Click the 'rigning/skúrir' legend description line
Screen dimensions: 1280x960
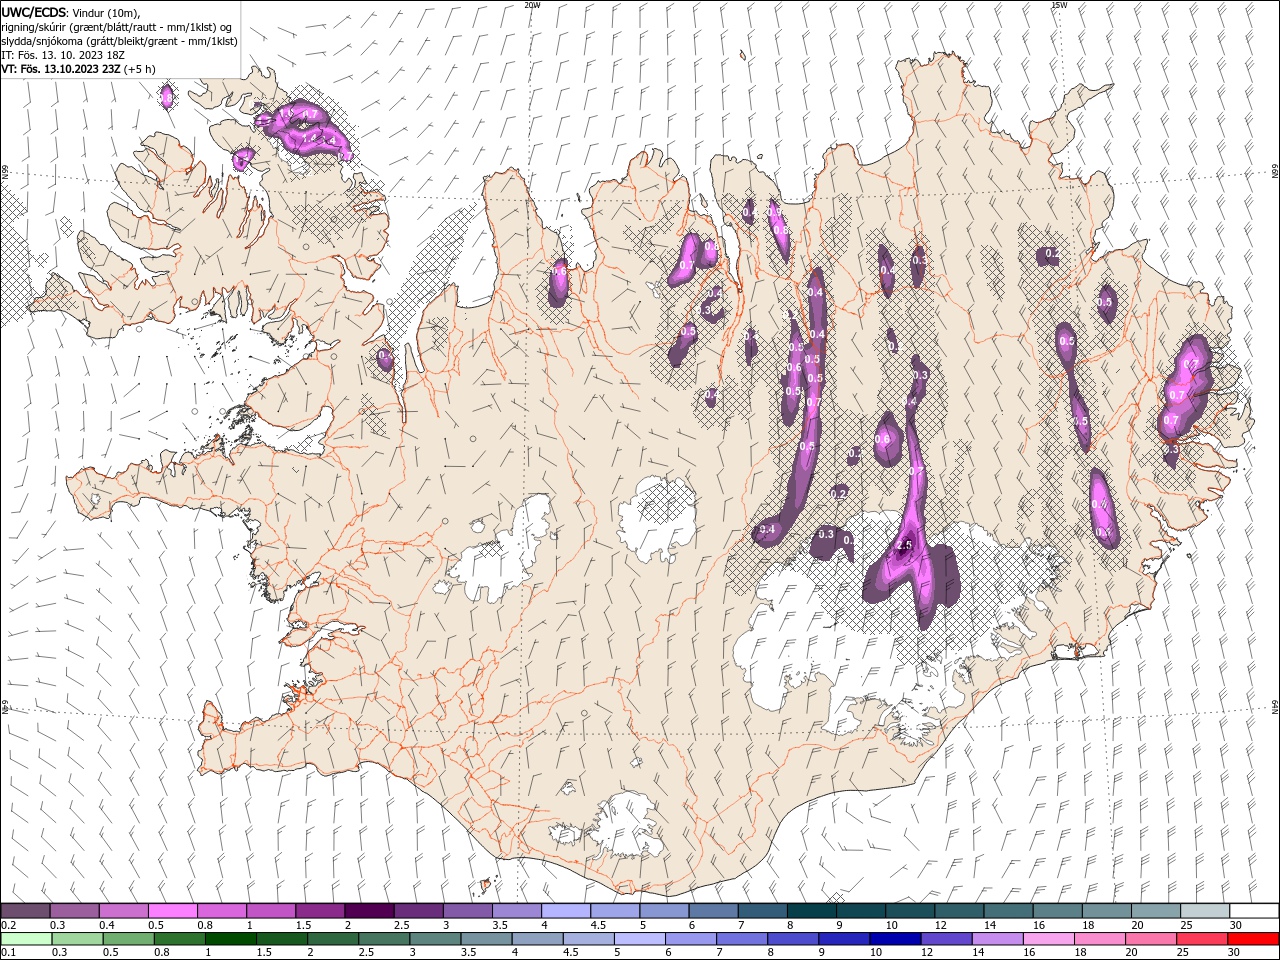coord(117,26)
